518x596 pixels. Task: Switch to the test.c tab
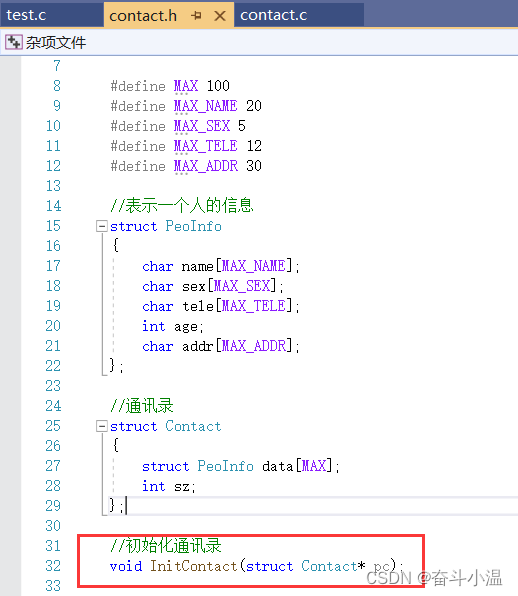pyautogui.click(x=26, y=15)
